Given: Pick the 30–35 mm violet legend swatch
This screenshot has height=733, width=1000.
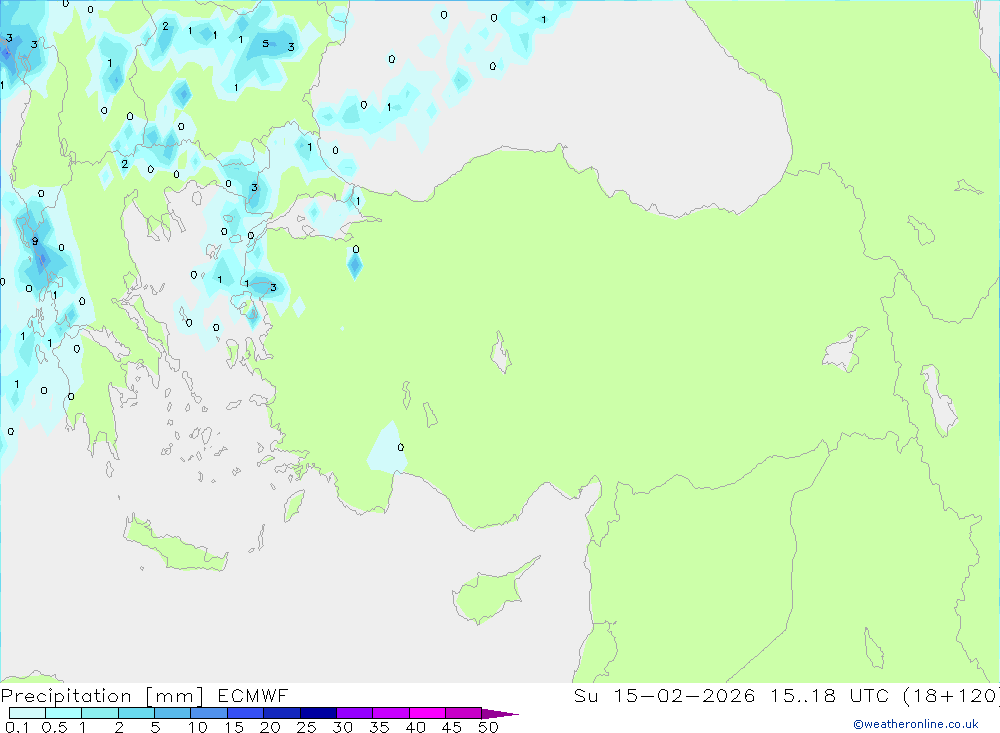Looking at the screenshot, I should tap(354, 713).
